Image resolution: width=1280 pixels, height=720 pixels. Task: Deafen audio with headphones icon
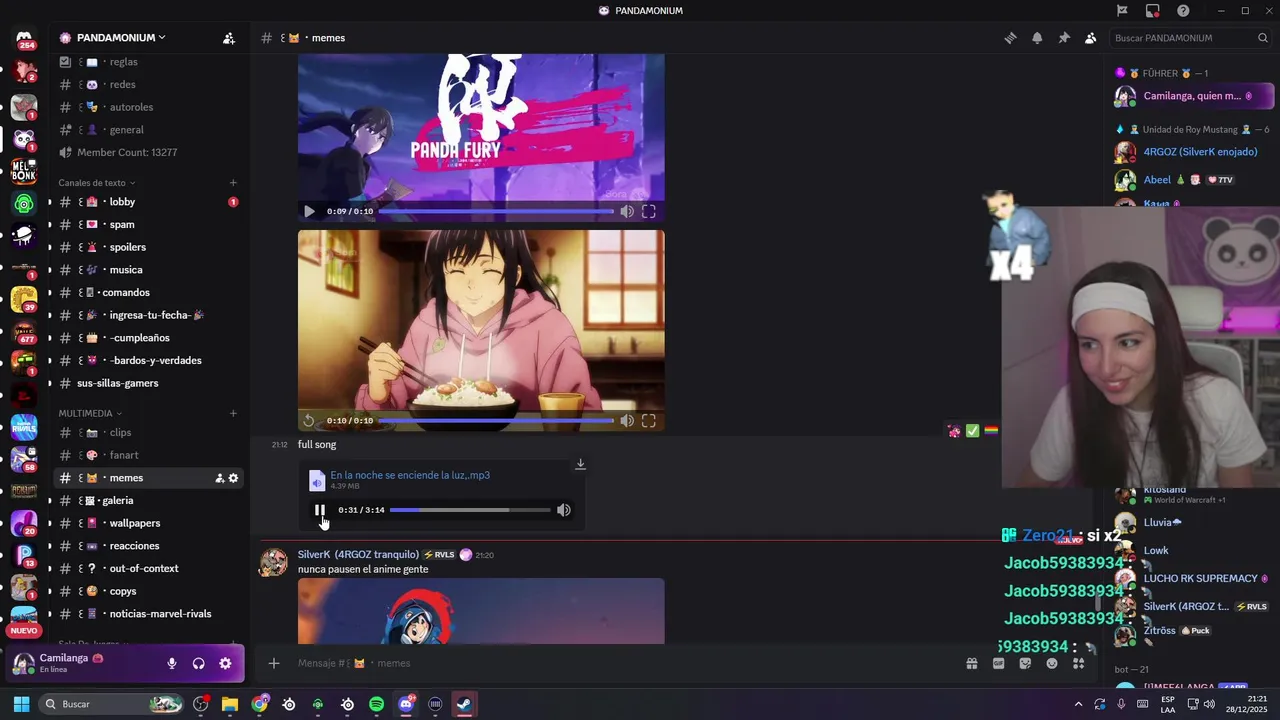coord(198,663)
